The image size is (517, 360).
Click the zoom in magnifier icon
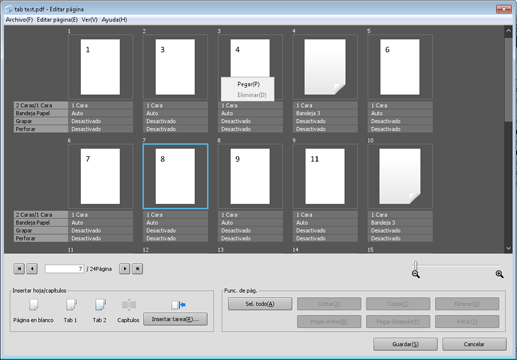coord(499,274)
